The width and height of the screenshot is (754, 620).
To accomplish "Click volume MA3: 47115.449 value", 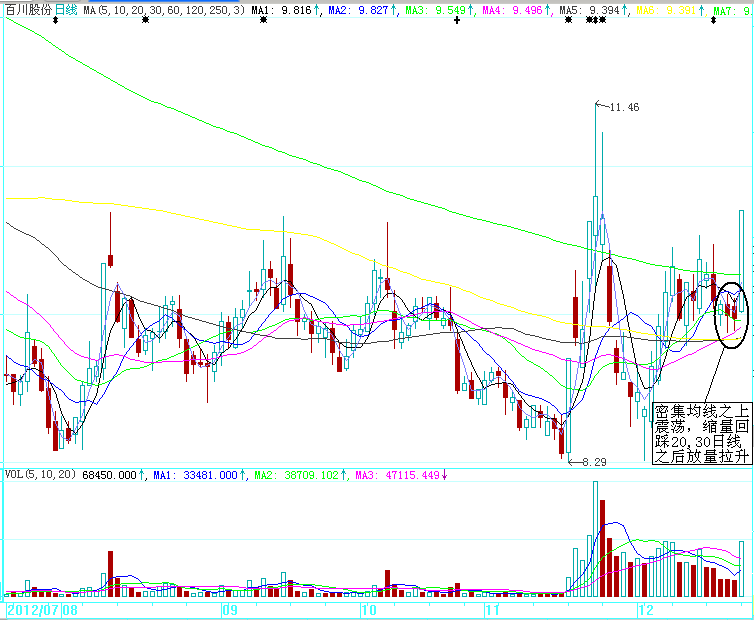I will click(398, 475).
